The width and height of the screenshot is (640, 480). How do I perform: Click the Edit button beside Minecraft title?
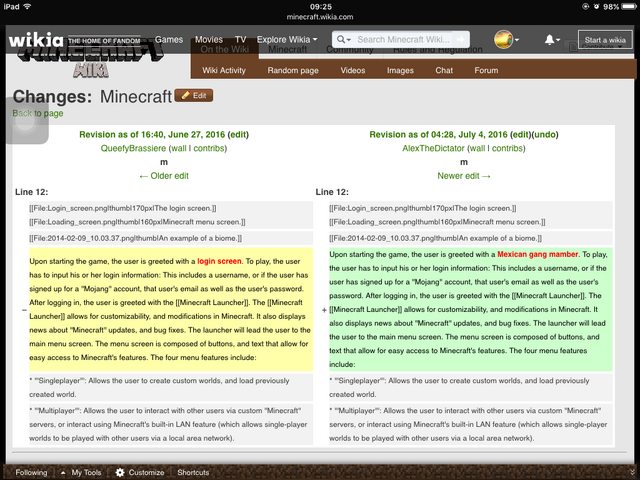tap(193, 95)
